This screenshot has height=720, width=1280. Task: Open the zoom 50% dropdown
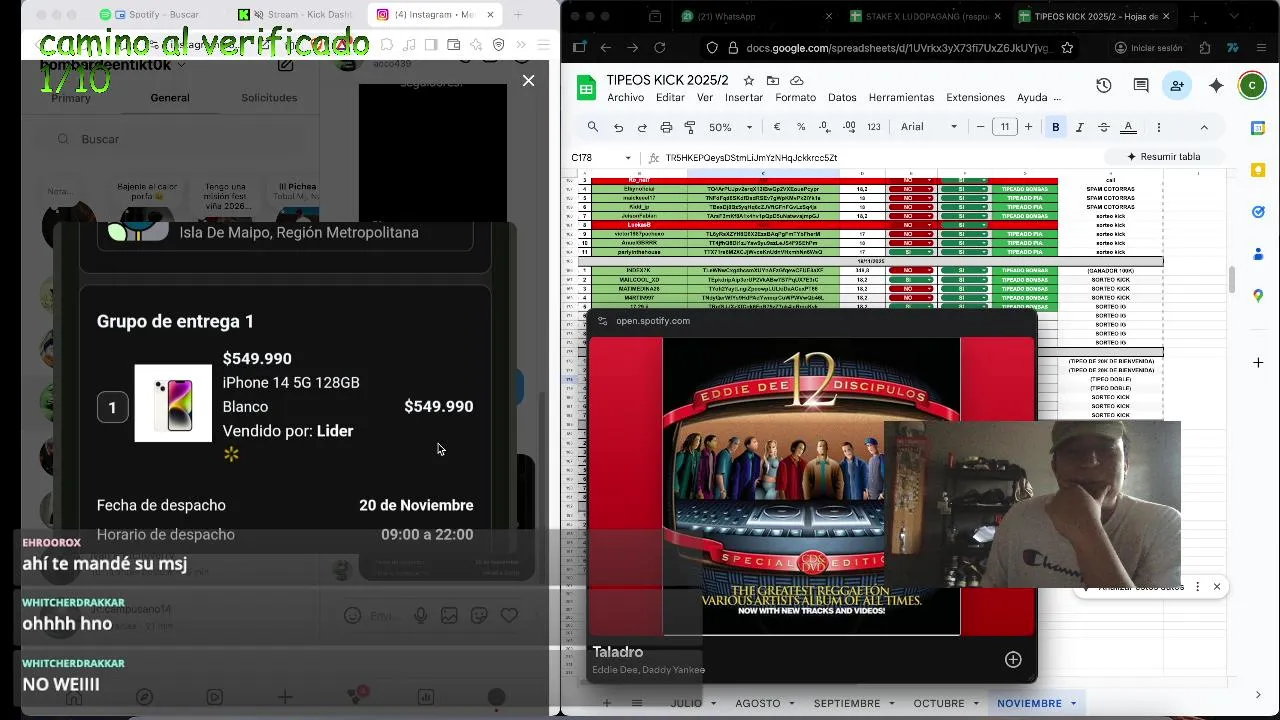731,127
